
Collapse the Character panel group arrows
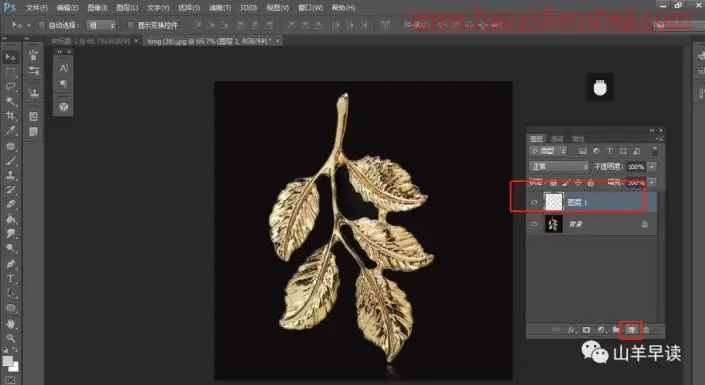click(x=60, y=52)
